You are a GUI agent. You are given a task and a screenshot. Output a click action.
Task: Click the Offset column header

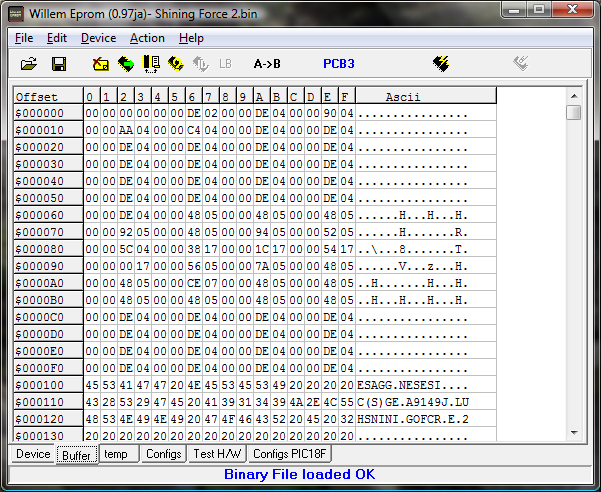48,96
